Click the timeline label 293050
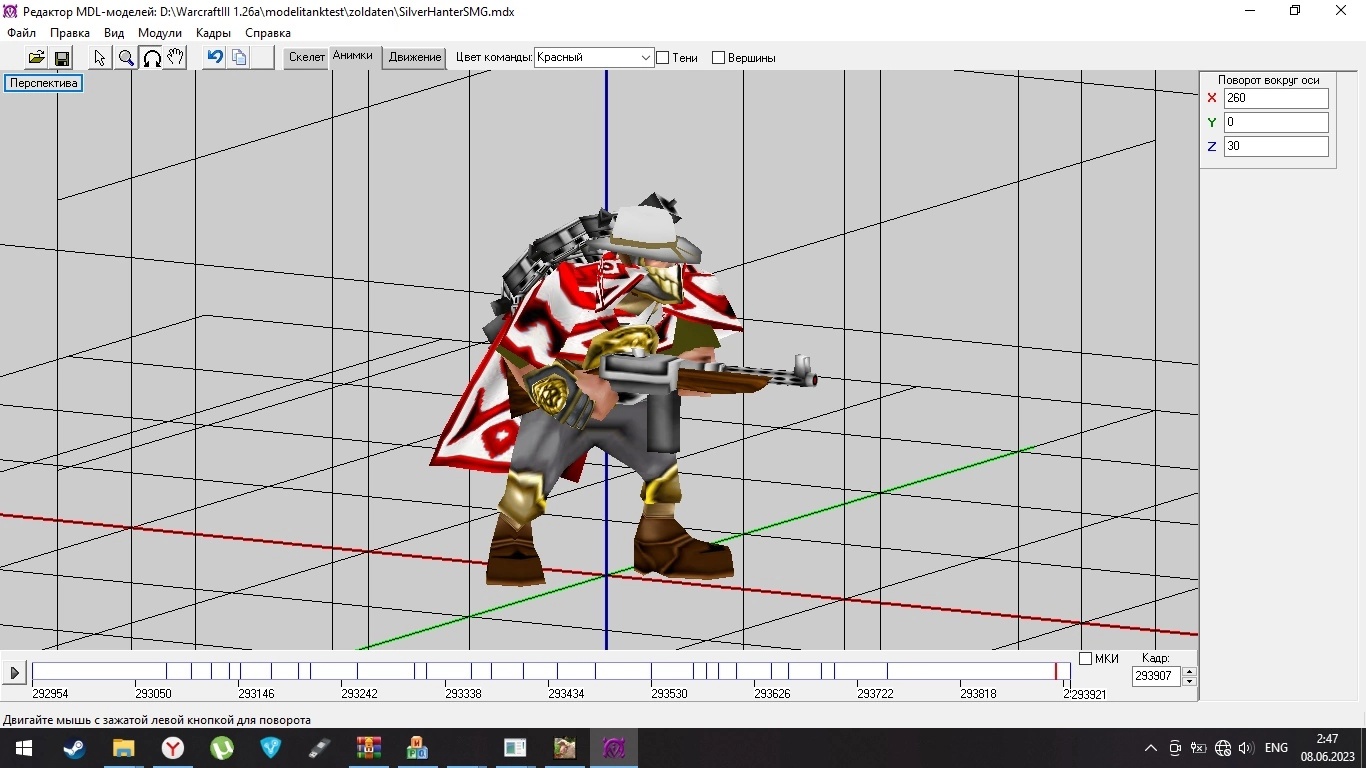The width and height of the screenshot is (1366, 768). coord(153,694)
